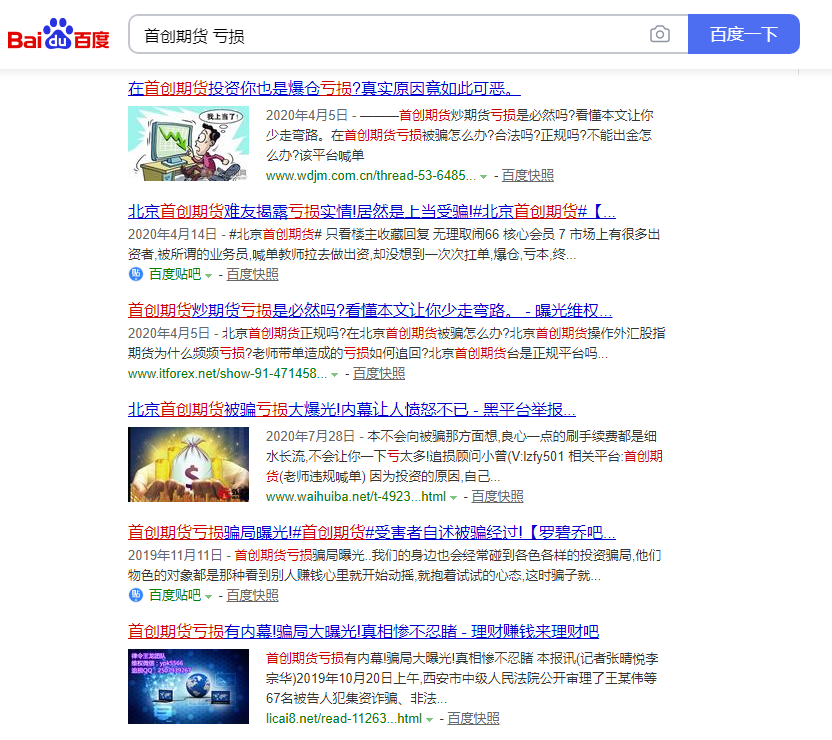Expand arrow beside 百度贴吧 under 难友揭露 result
The height and width of the screenshot is (740, 832).
point(209,276)
